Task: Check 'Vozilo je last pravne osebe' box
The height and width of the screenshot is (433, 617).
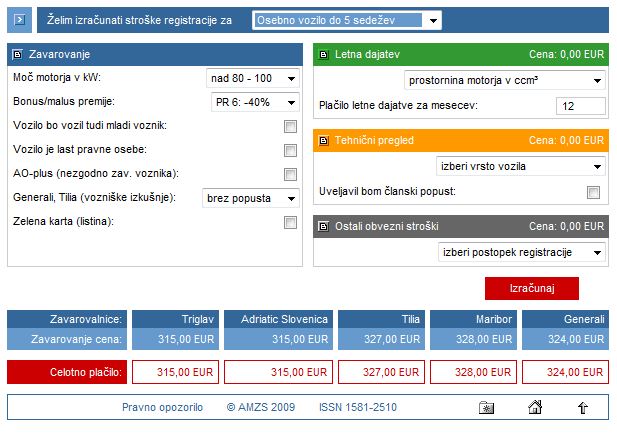Action: tap(290, 150)
